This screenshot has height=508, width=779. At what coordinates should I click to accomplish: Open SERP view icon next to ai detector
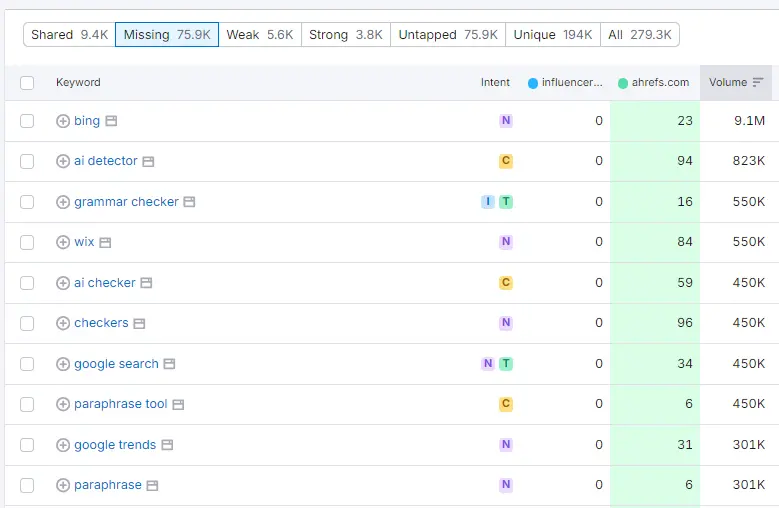pos(148,161)
